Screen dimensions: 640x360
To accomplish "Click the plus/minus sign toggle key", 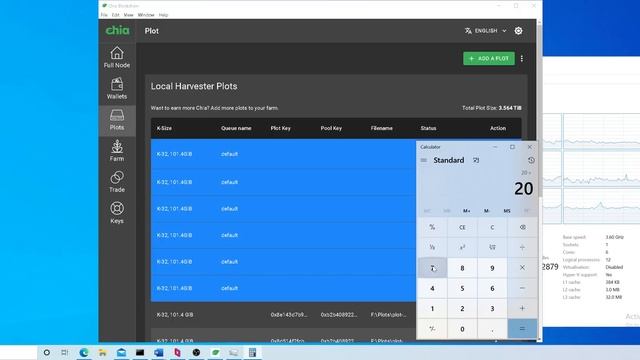I will click(x=432, y=329).
